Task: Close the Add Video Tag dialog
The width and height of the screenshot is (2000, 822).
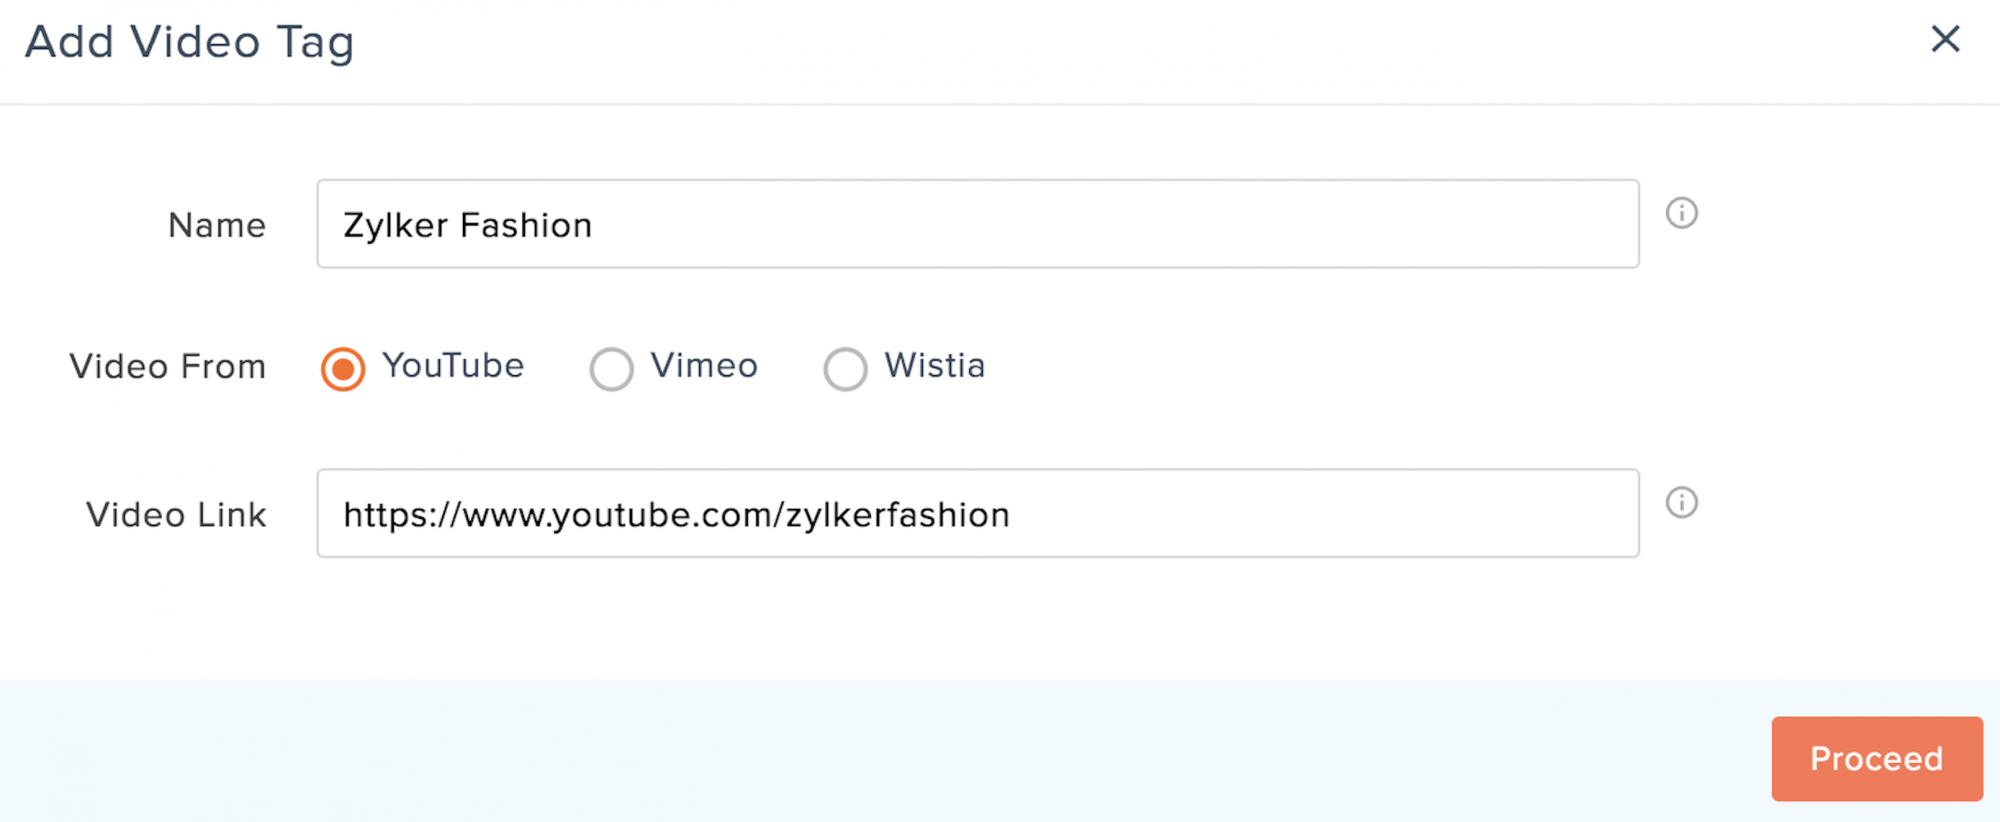Action: (x=1945, y=40)
